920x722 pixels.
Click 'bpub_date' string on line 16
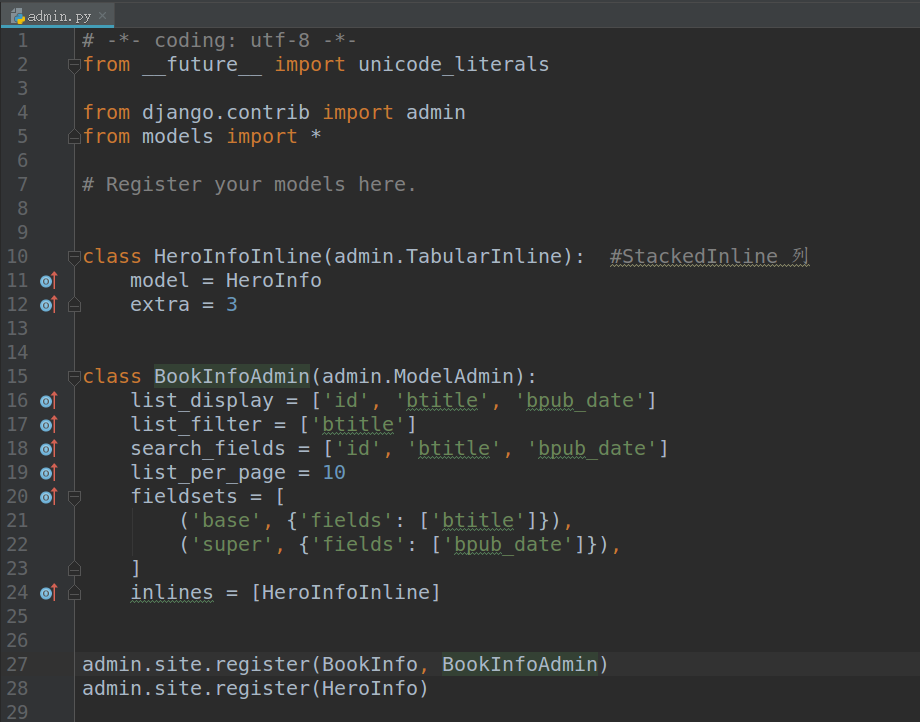pyautogui.click(x=580, y=401)
